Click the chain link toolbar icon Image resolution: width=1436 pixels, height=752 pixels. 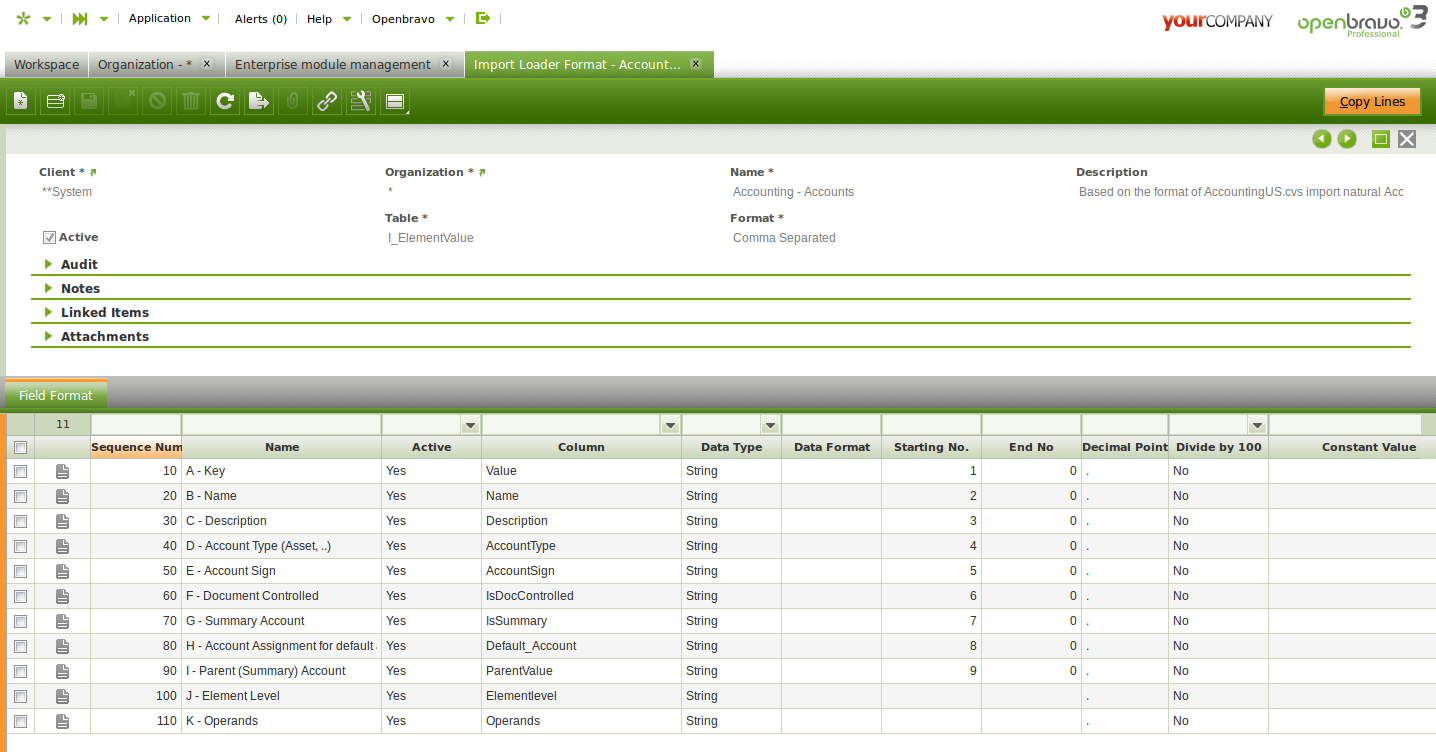327,101
